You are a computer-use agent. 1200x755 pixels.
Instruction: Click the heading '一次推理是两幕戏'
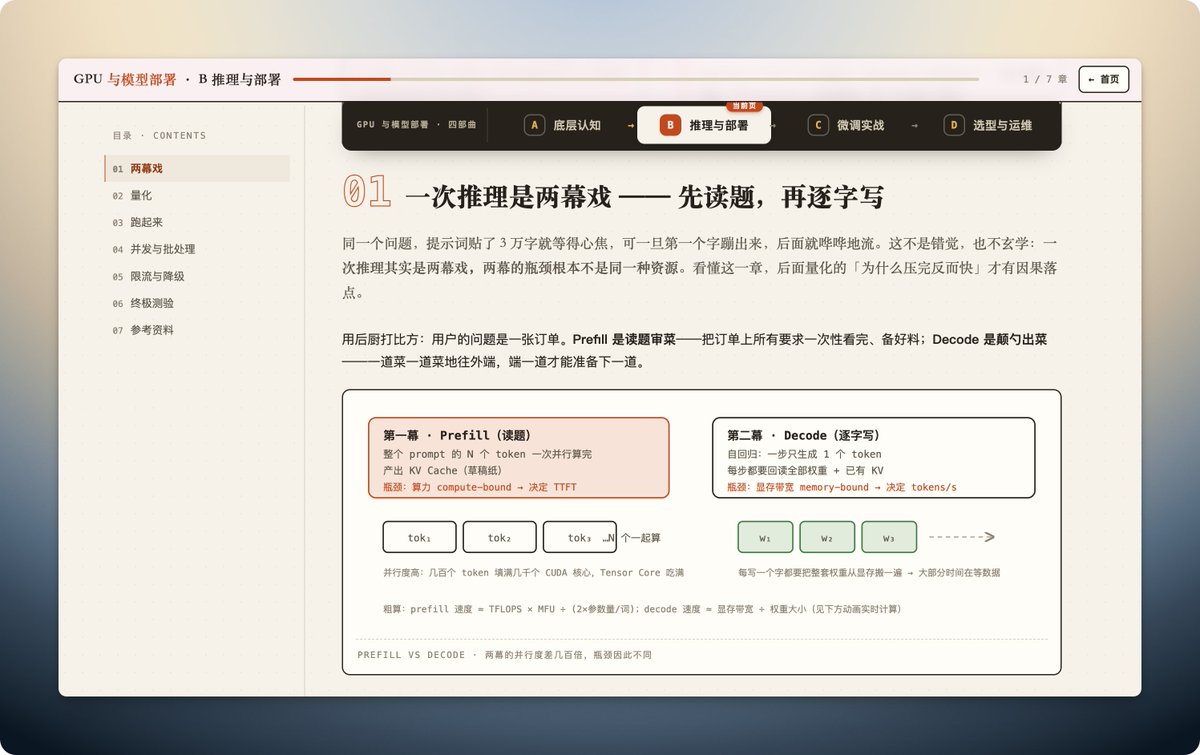[x=508, y=197]
